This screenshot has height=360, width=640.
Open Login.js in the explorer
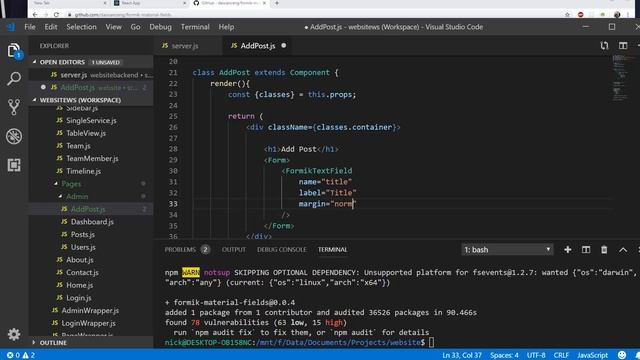[x=91, y=298]
